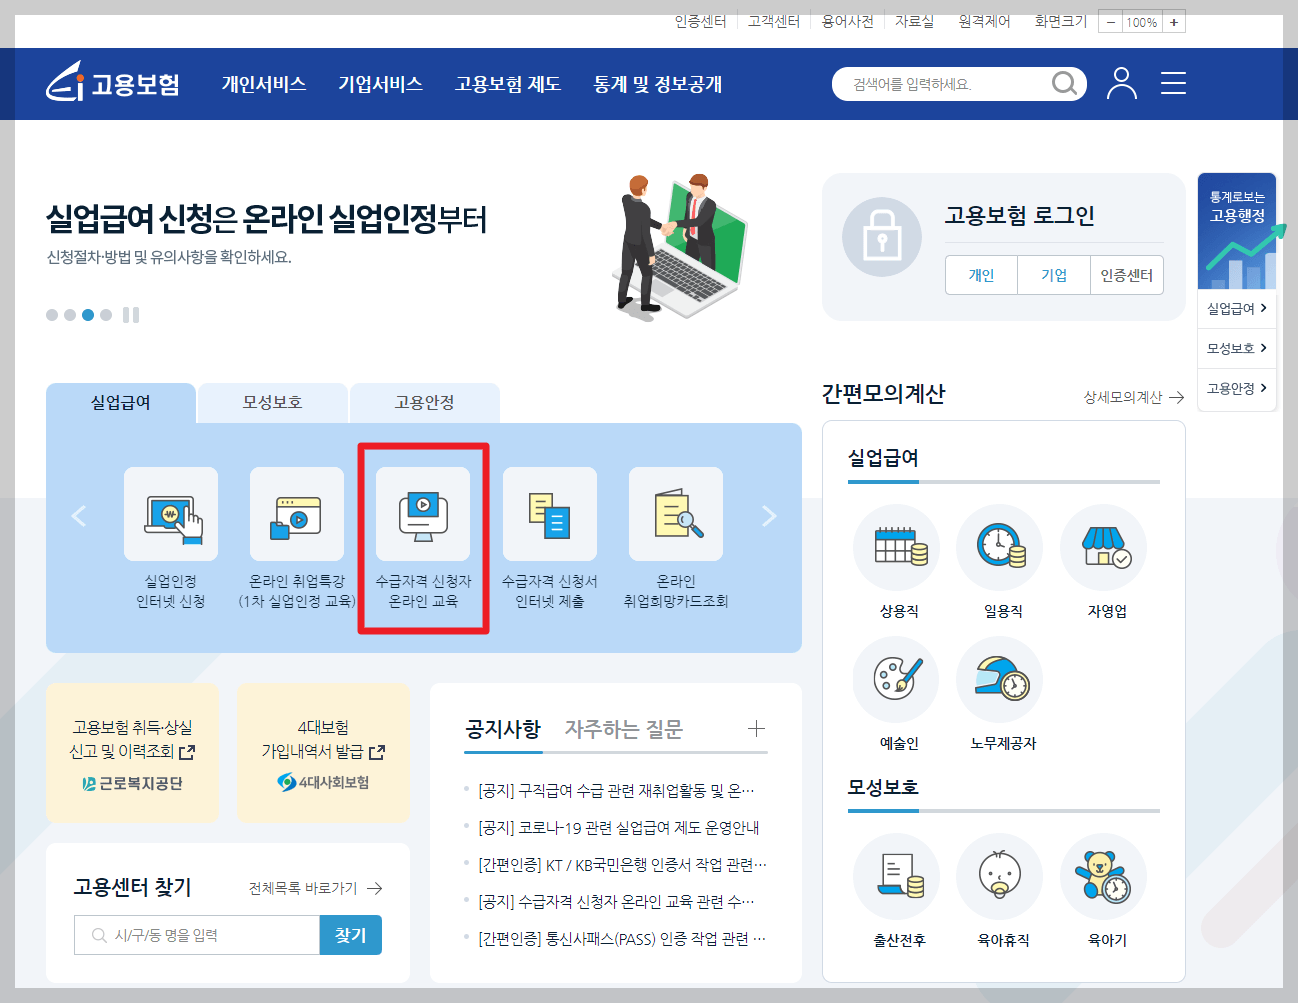
Task: Click the 시/구/동 명을 입력 field
Action: (197, 935)
